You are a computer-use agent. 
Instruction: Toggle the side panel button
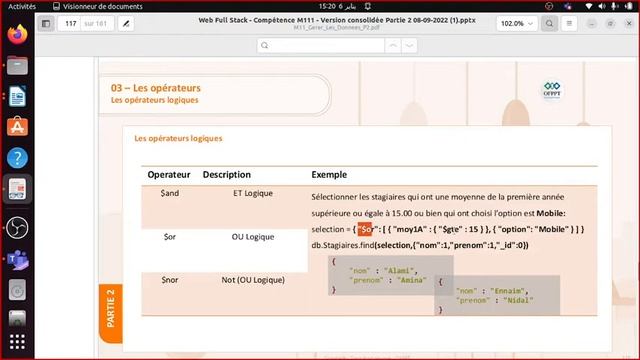tap(46, 24)
